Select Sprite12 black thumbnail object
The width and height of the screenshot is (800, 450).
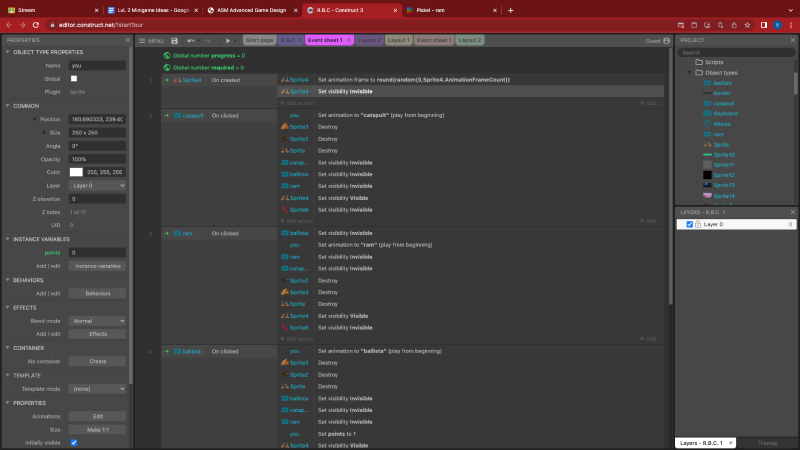click(x=706, y=175)
